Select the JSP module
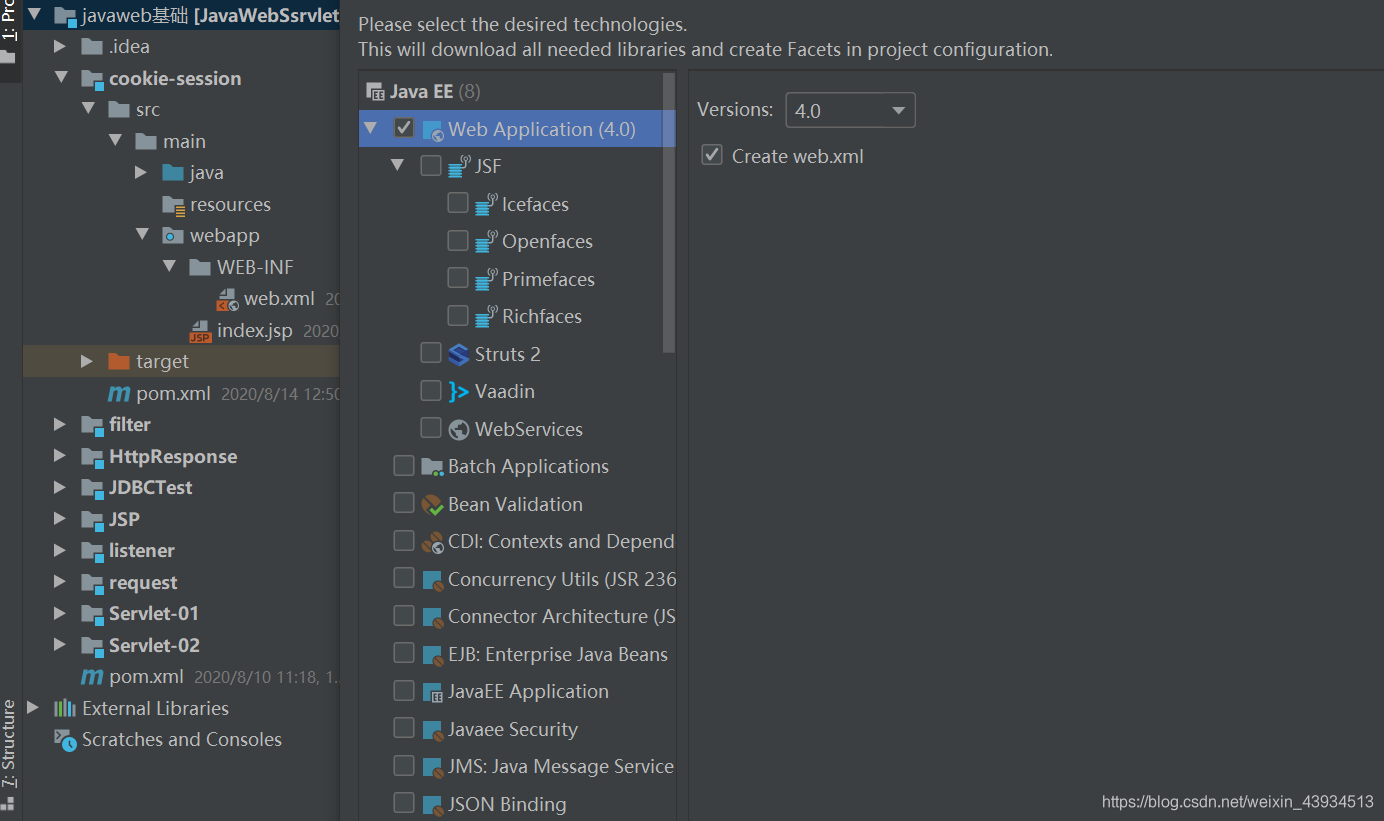The height and width of the screenshot is (821, 1384). pos(124,520)
